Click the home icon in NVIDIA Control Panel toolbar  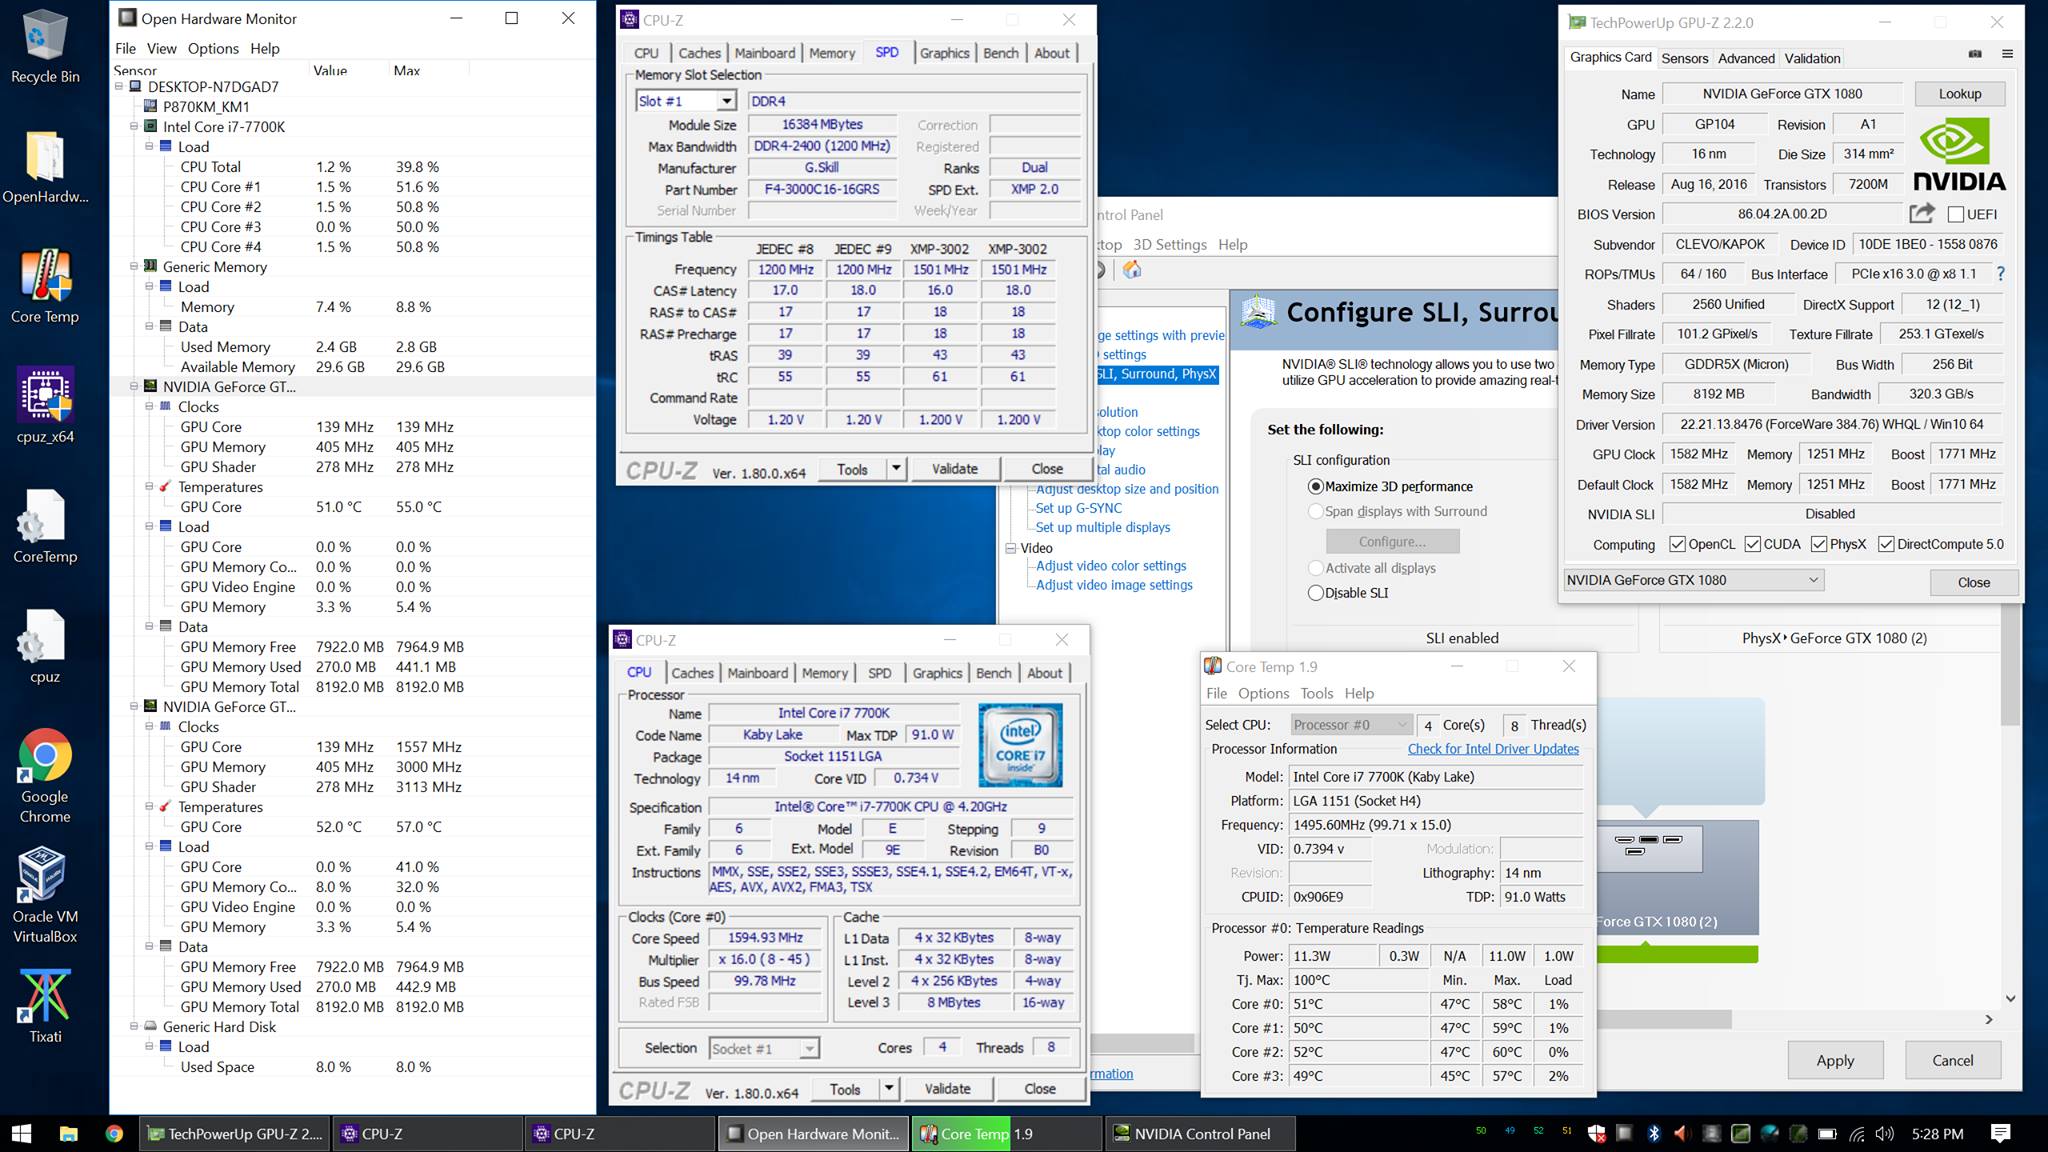(1131, 270)
